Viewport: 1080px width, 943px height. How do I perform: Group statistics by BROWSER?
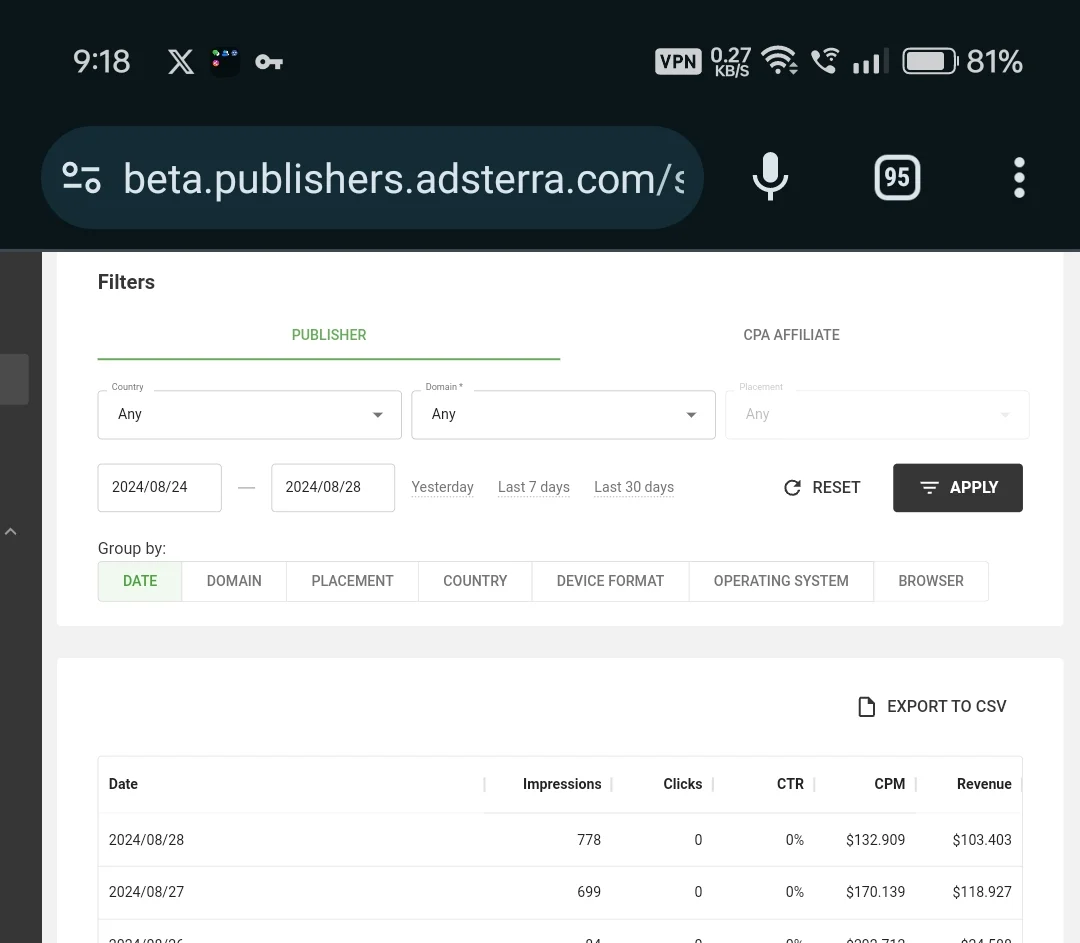931,581
